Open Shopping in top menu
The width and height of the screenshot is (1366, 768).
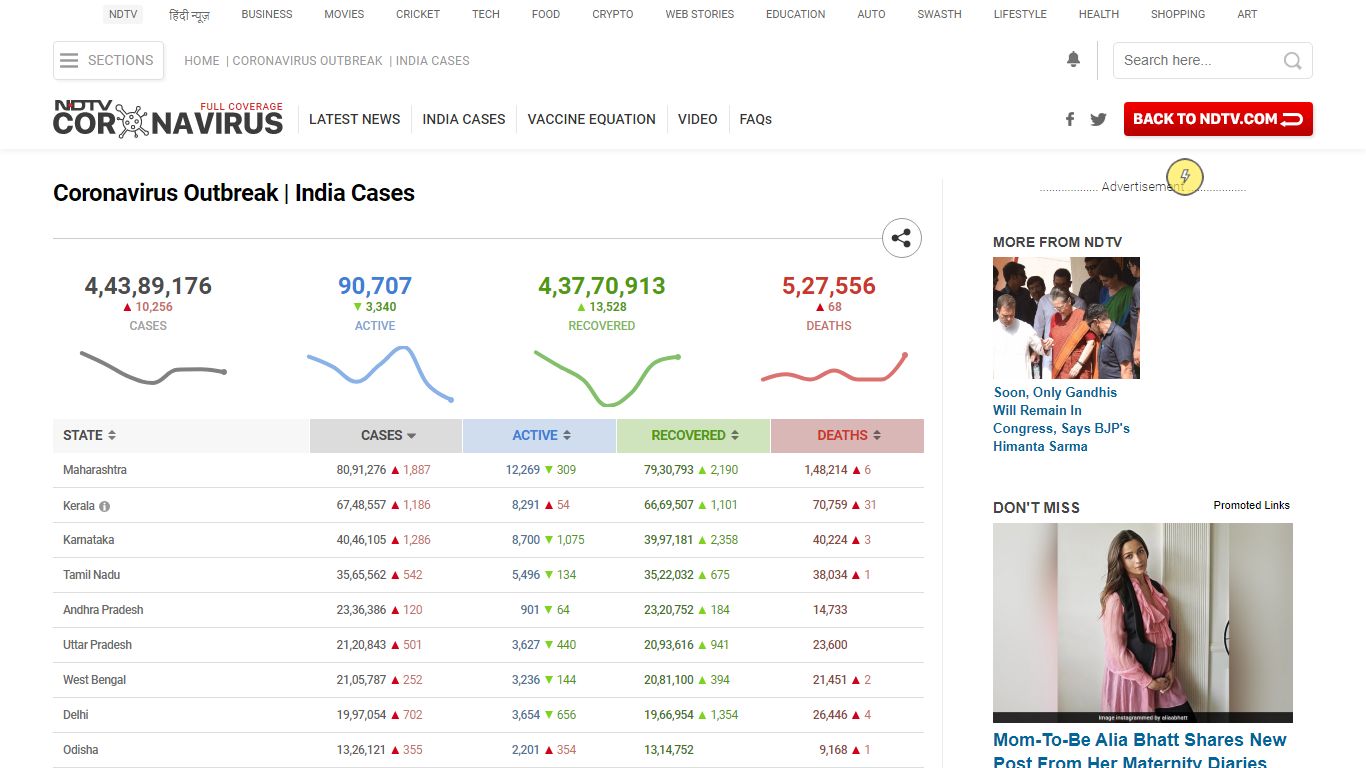(x=1178, y=14)
